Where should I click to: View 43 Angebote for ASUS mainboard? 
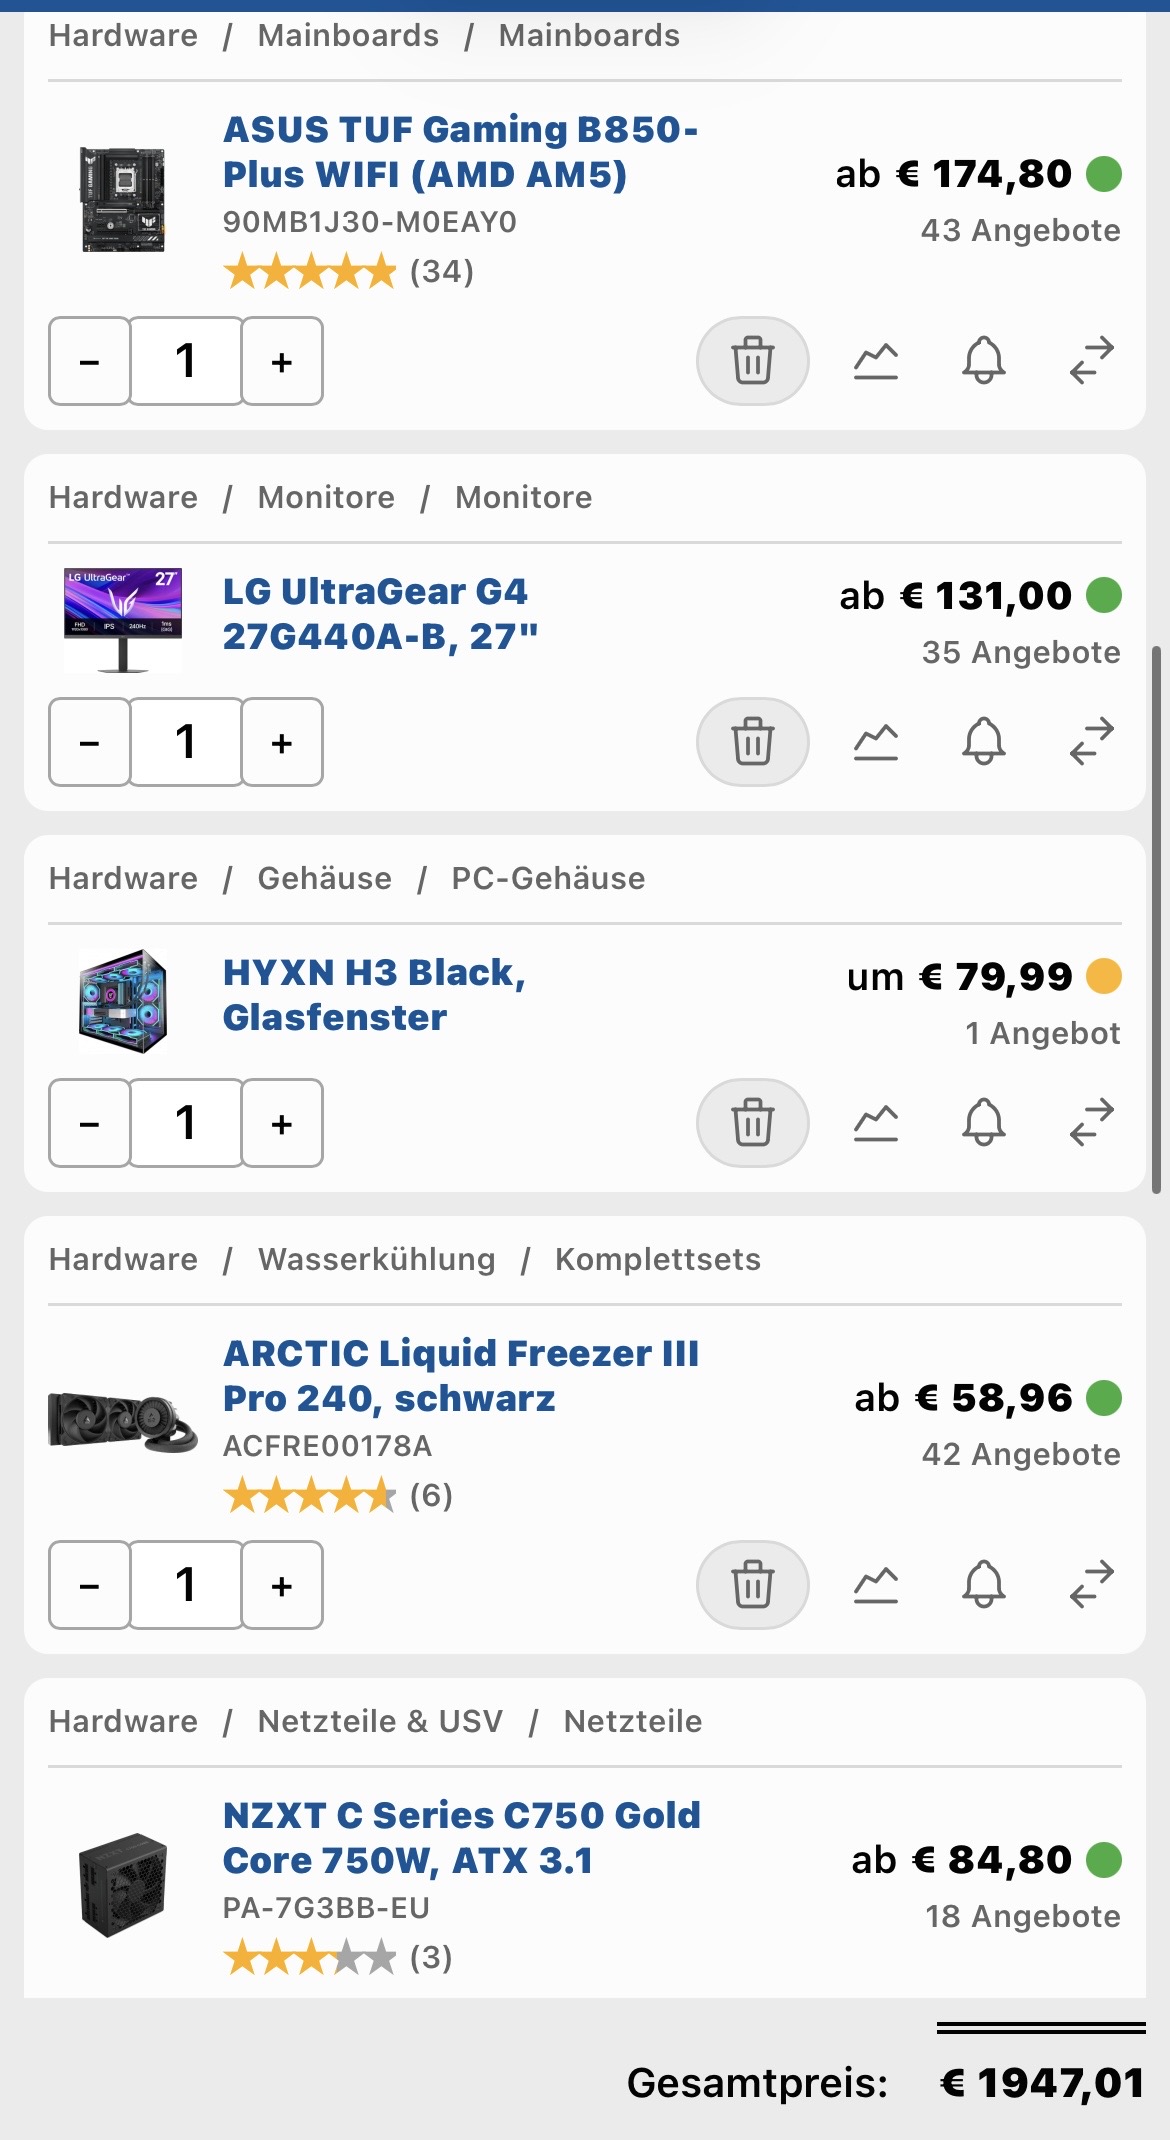1020,231
